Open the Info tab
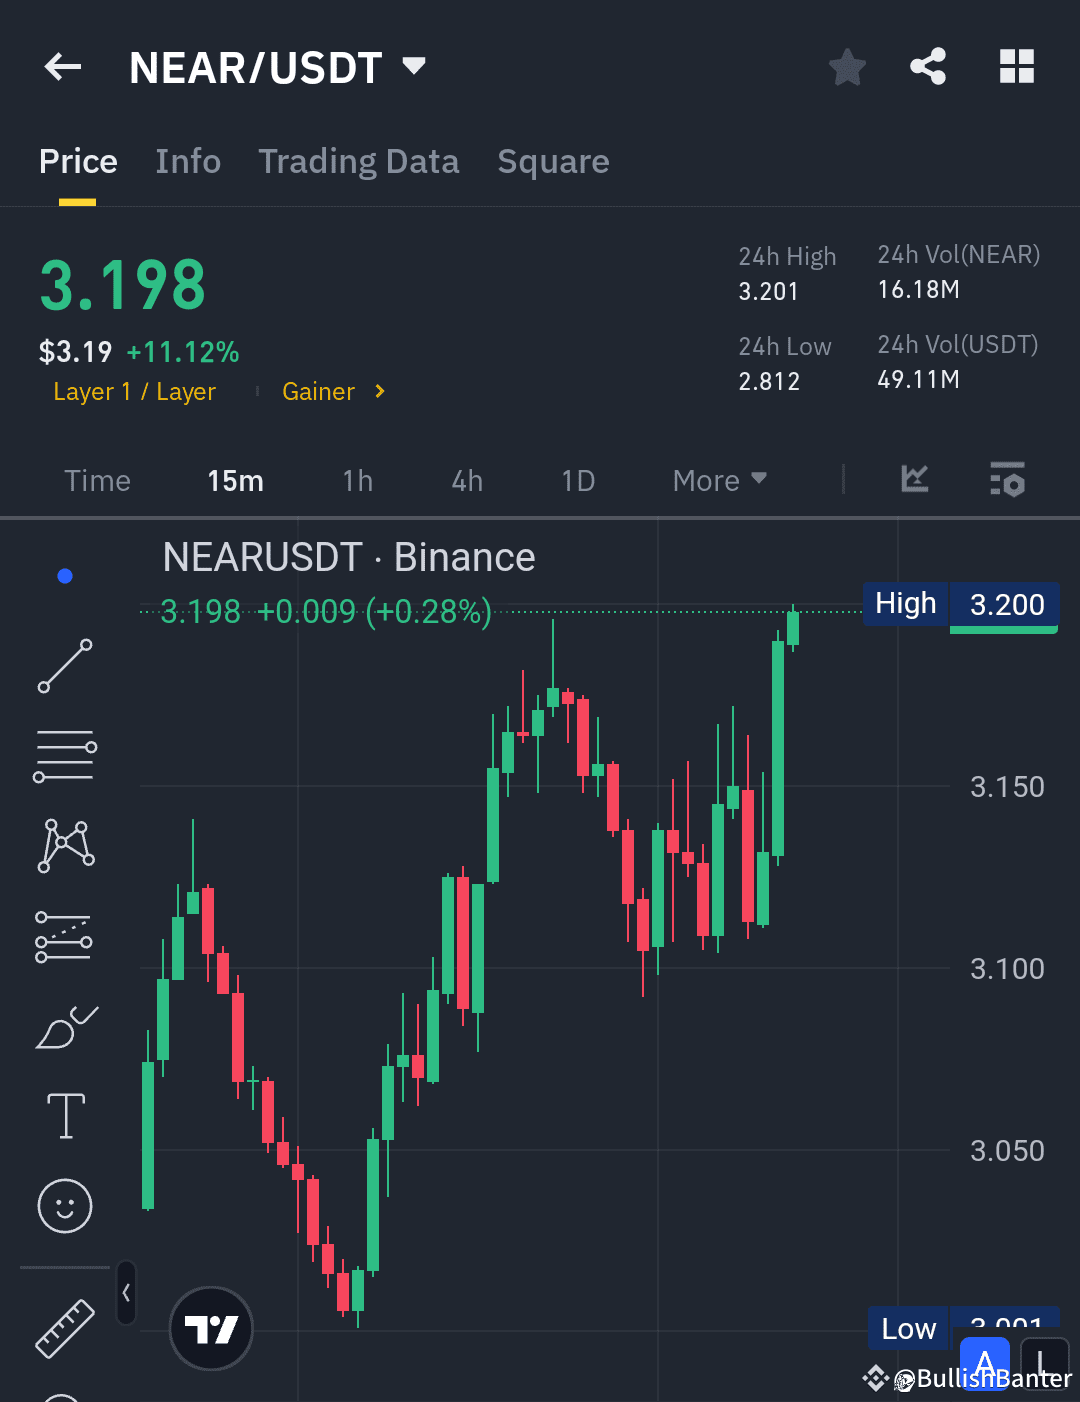 pos(187,162)
